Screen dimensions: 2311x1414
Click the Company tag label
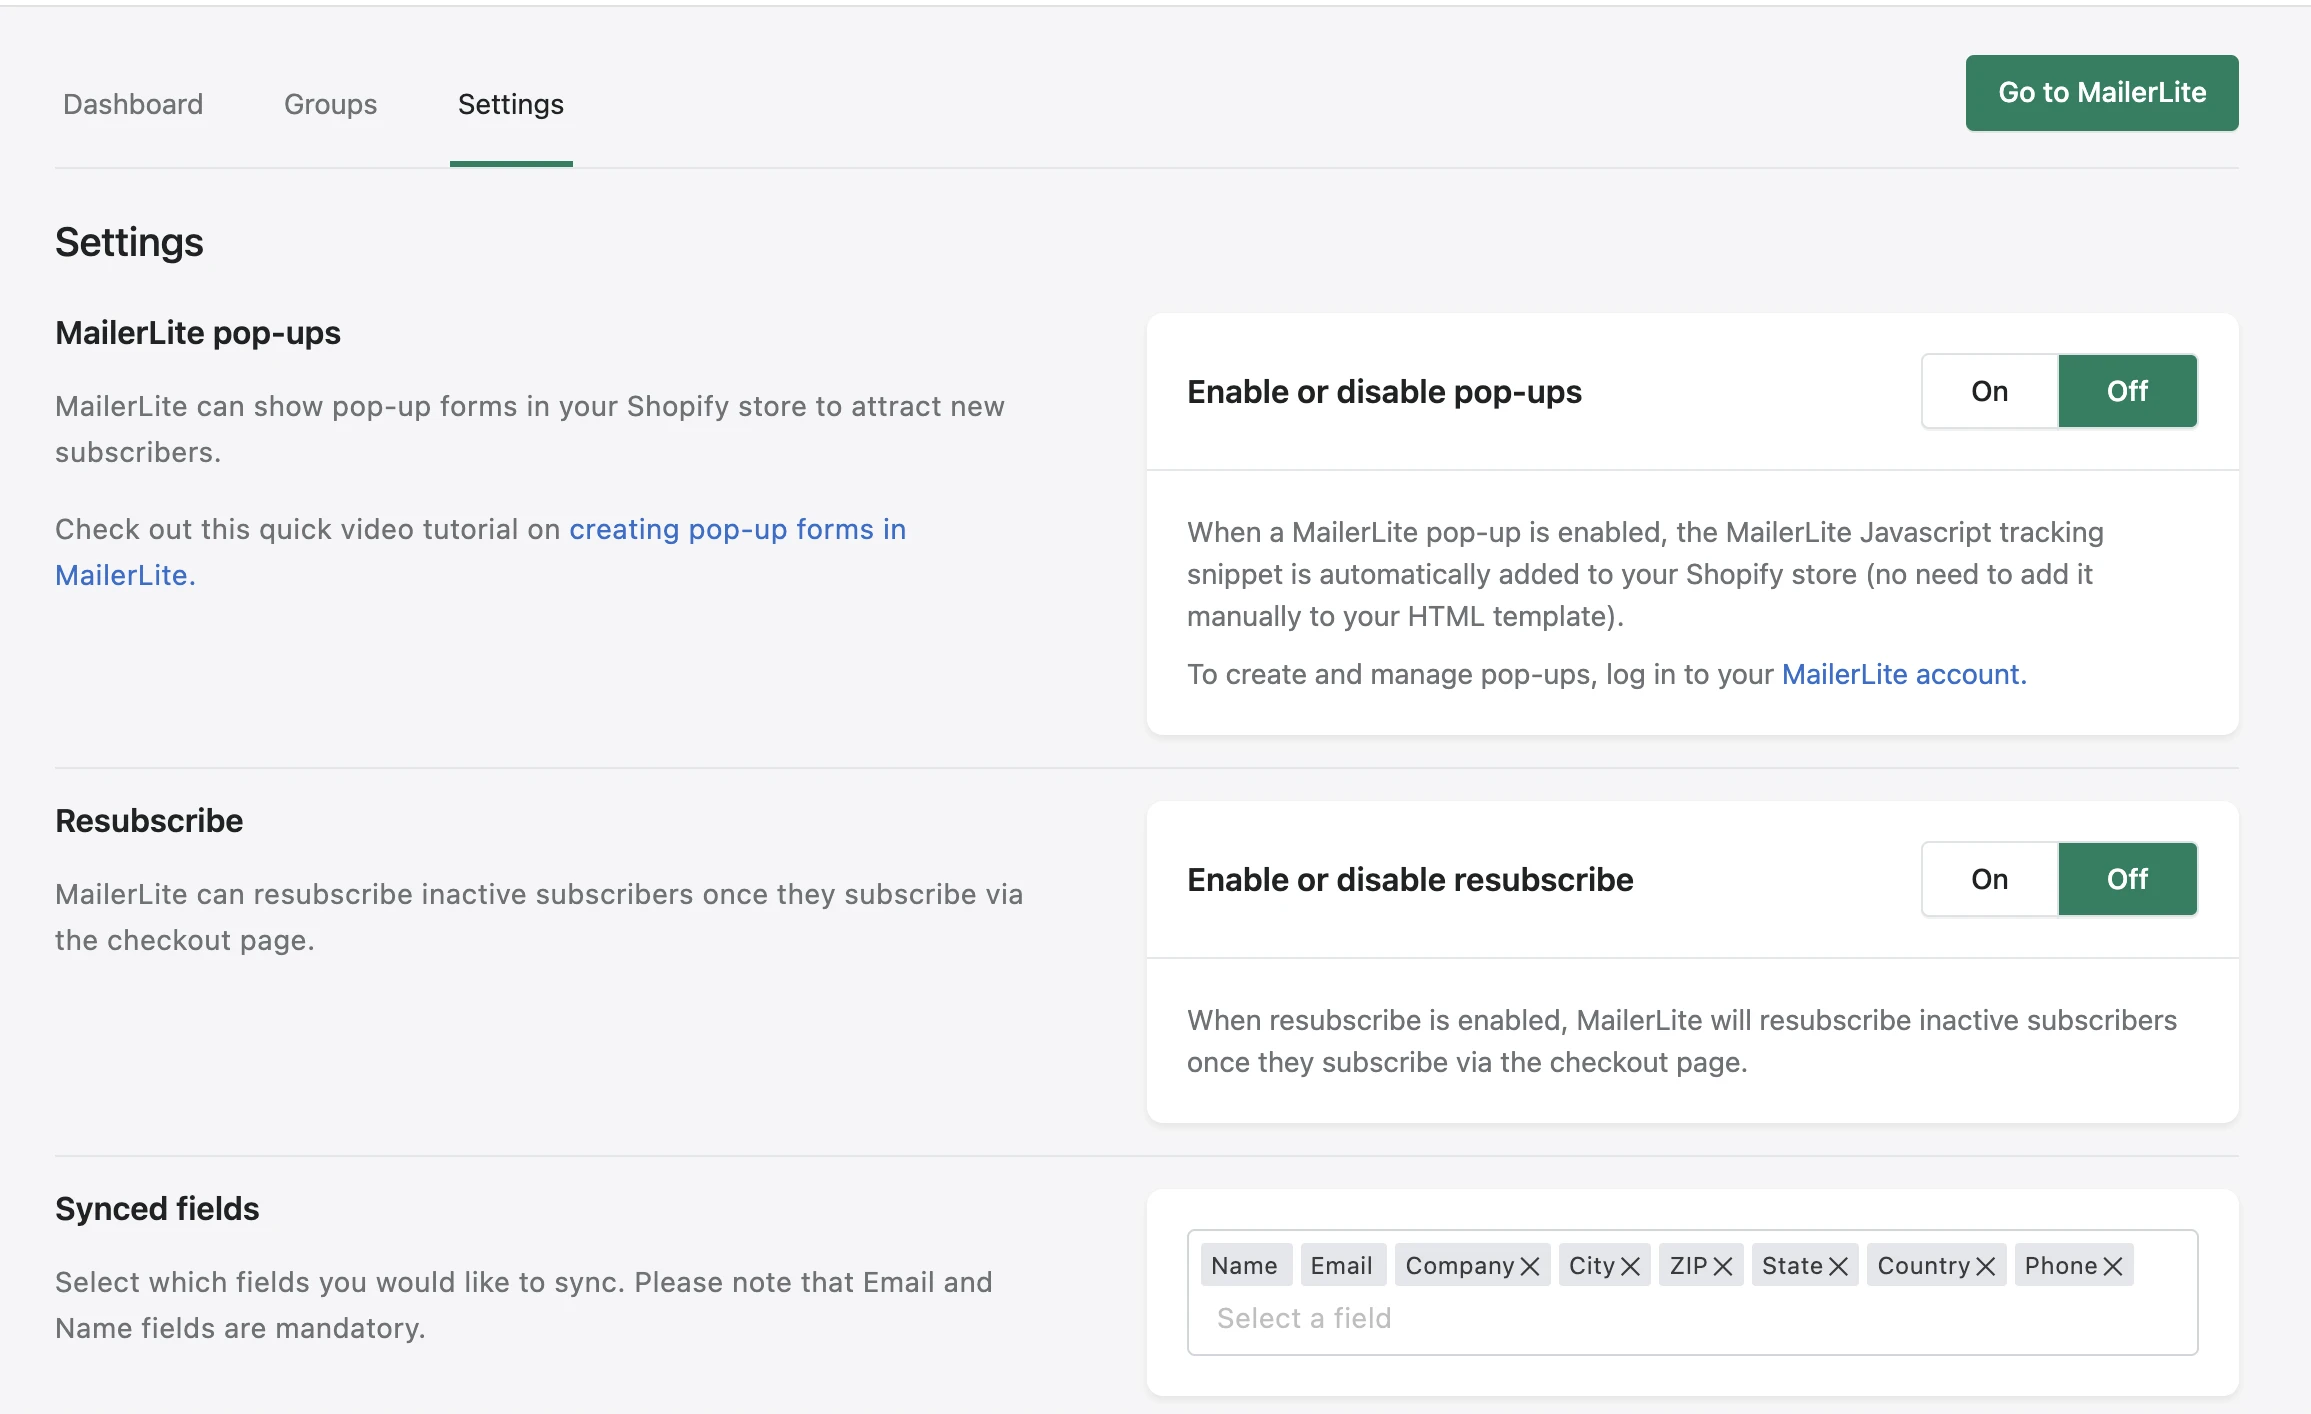pos(1459,1266)
